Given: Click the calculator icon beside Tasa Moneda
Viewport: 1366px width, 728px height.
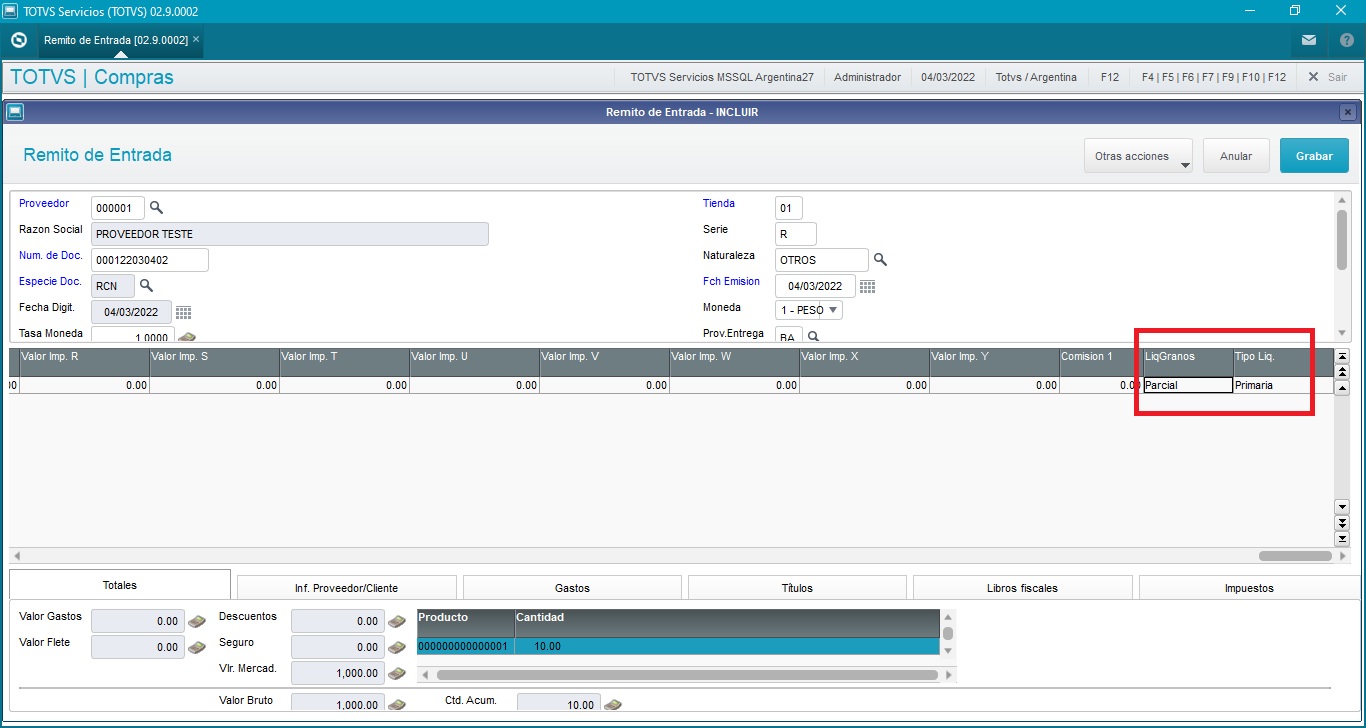Looking at the screenshot, I should tap(187, 338).
